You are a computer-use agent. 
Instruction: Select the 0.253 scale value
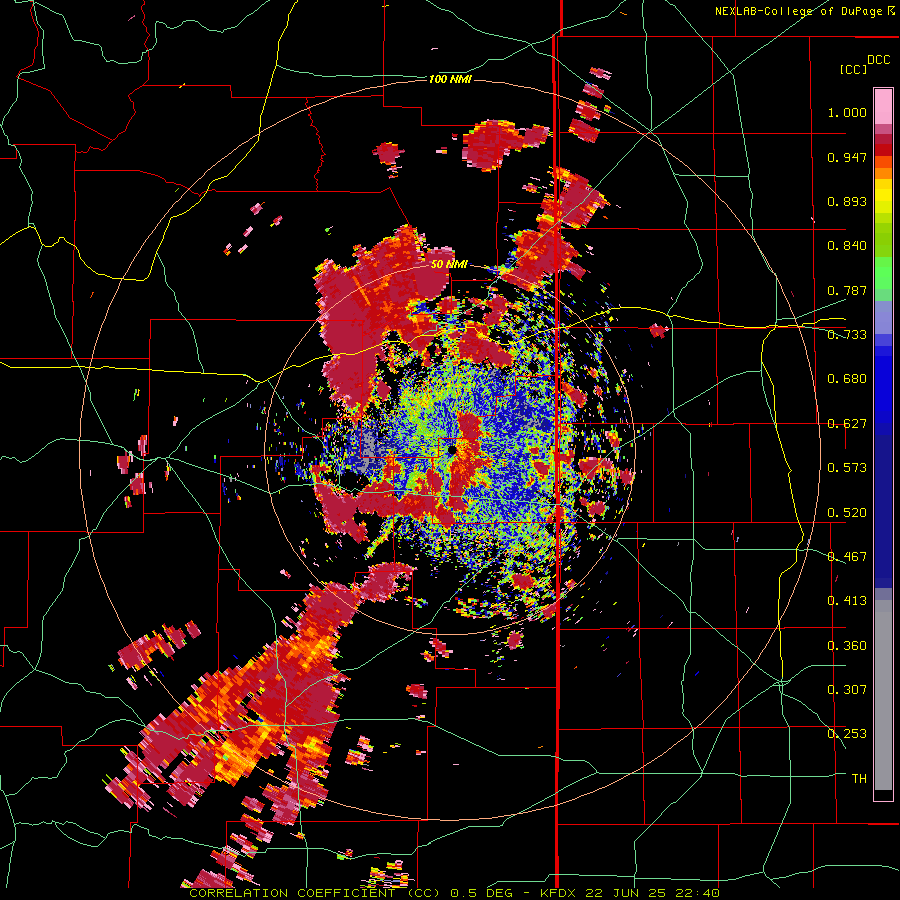point(847,734)
